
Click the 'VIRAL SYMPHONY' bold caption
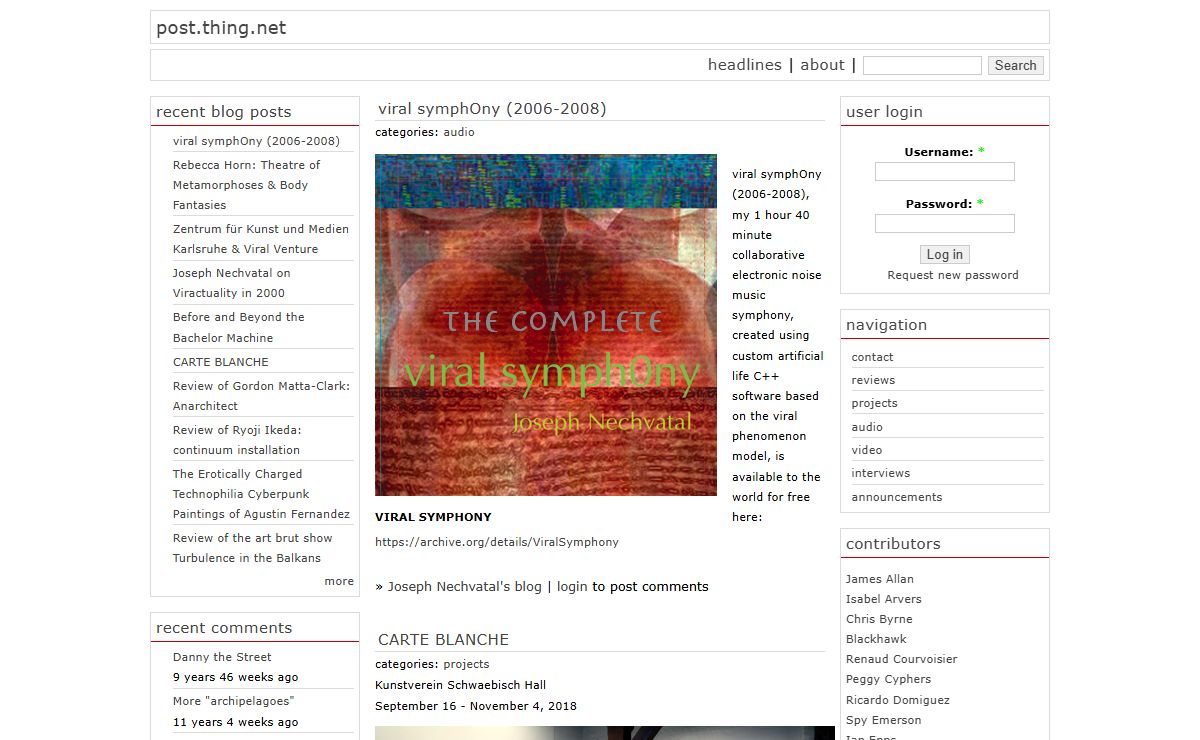(x=433, y=518)
